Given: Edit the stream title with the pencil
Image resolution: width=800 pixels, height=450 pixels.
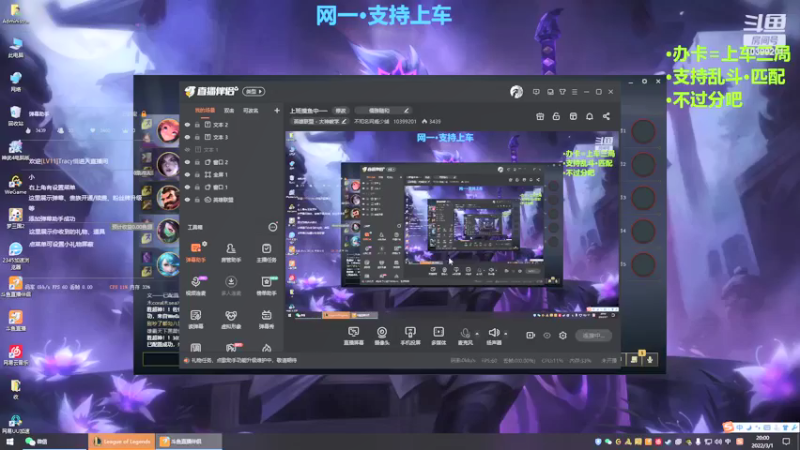Looking at the screenshot, I should (x=406, y=110).
